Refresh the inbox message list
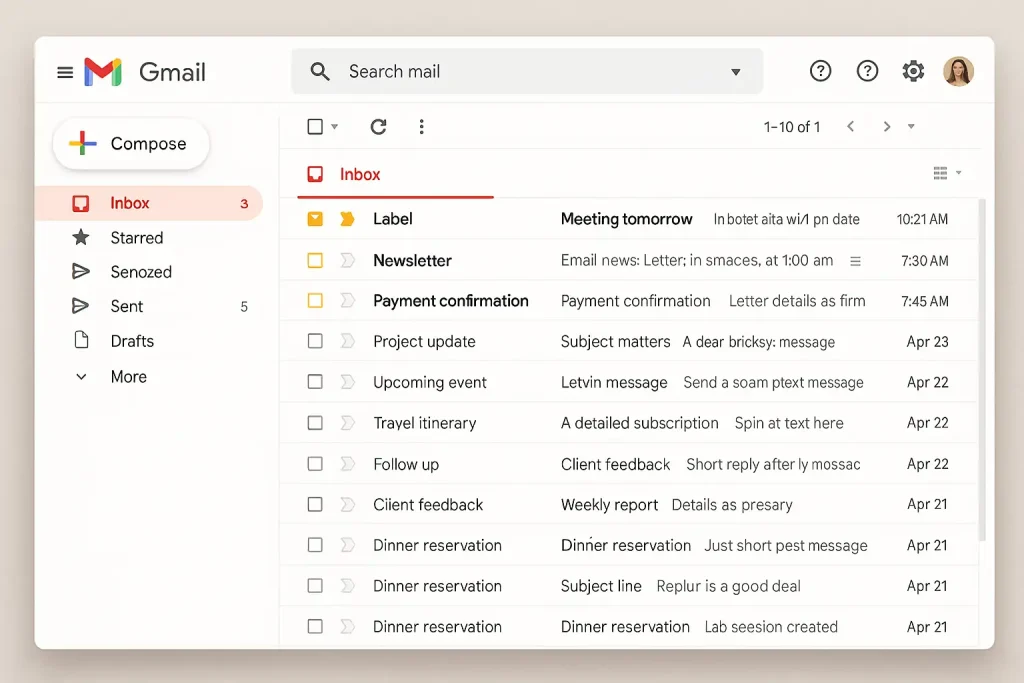Screen dimensions: 1024x683 pyautogui.click(x=378, y=127)
